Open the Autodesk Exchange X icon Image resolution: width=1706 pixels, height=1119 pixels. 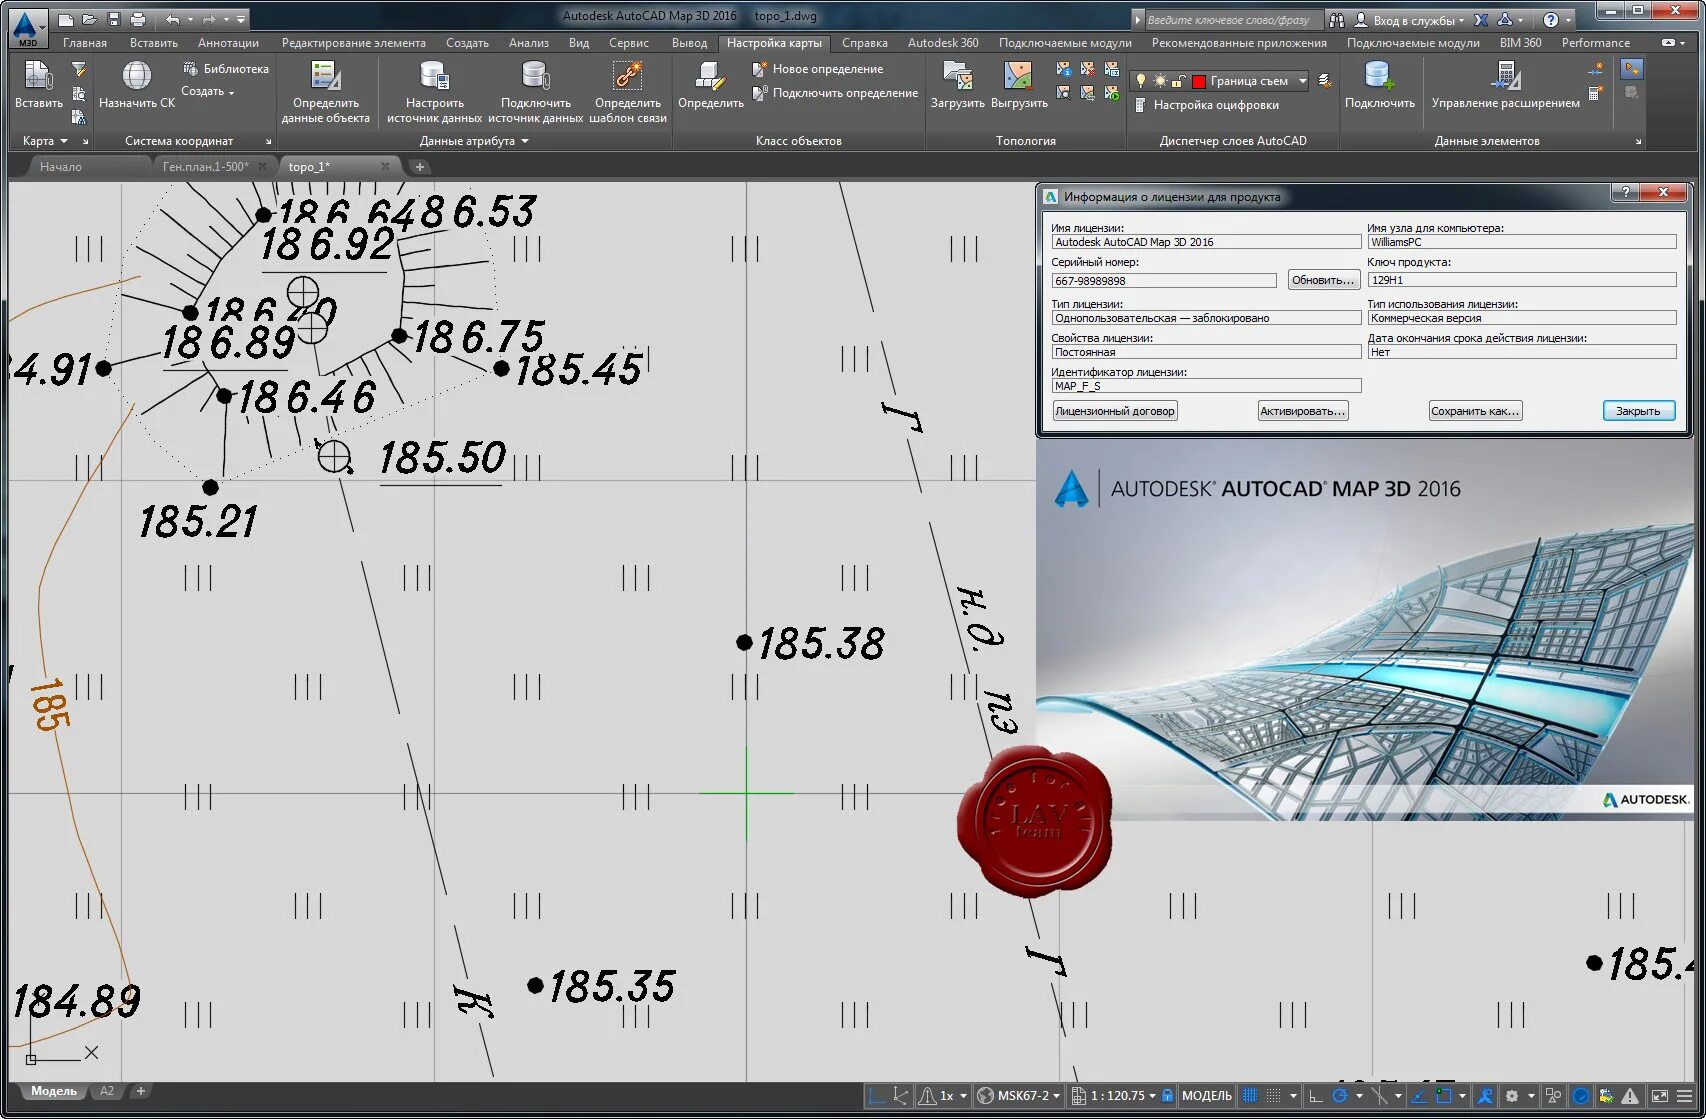pos(1481,20)
